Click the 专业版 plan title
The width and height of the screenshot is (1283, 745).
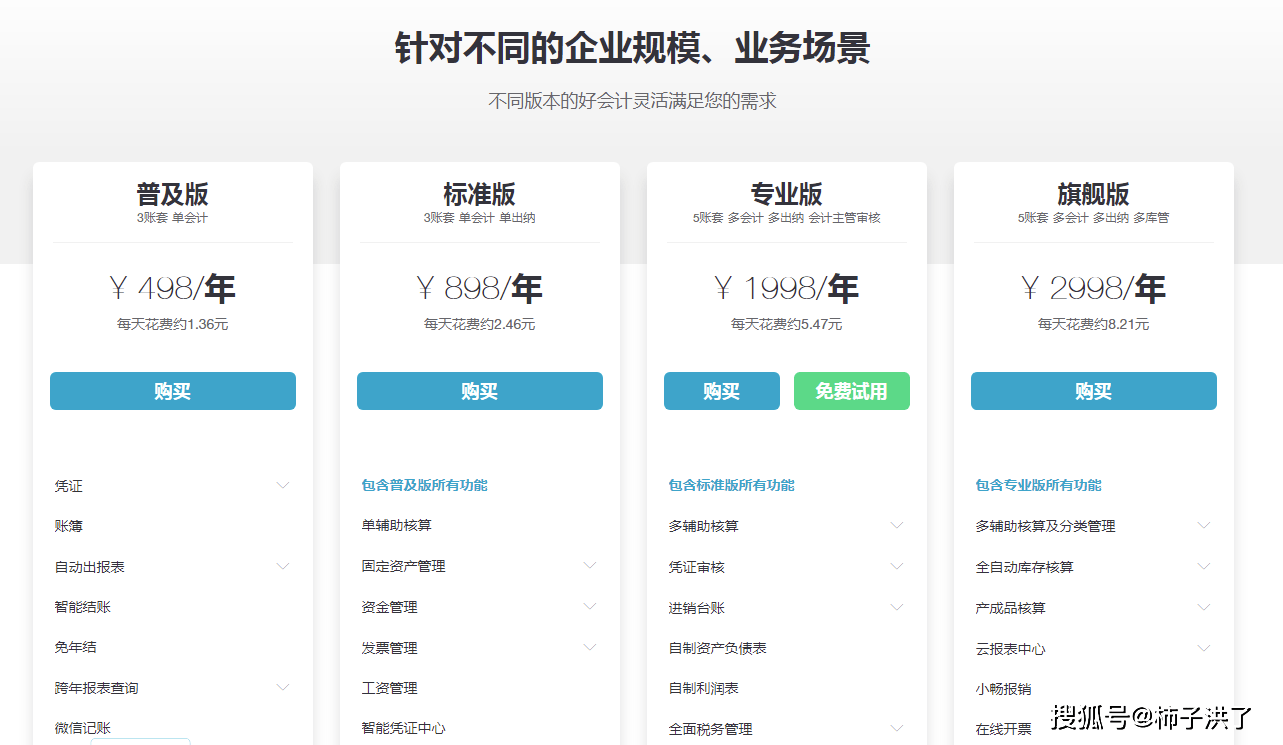coord(787,193)
